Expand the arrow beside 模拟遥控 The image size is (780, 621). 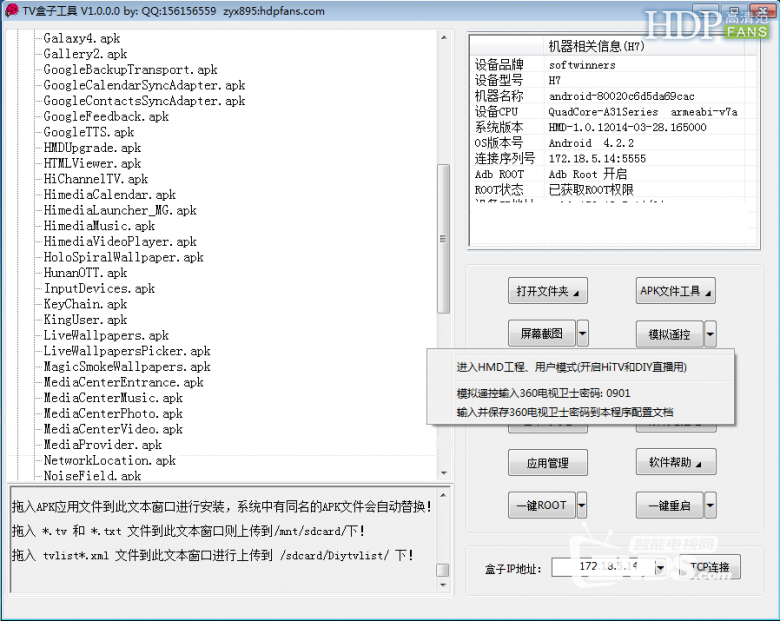tap(710, 334)
